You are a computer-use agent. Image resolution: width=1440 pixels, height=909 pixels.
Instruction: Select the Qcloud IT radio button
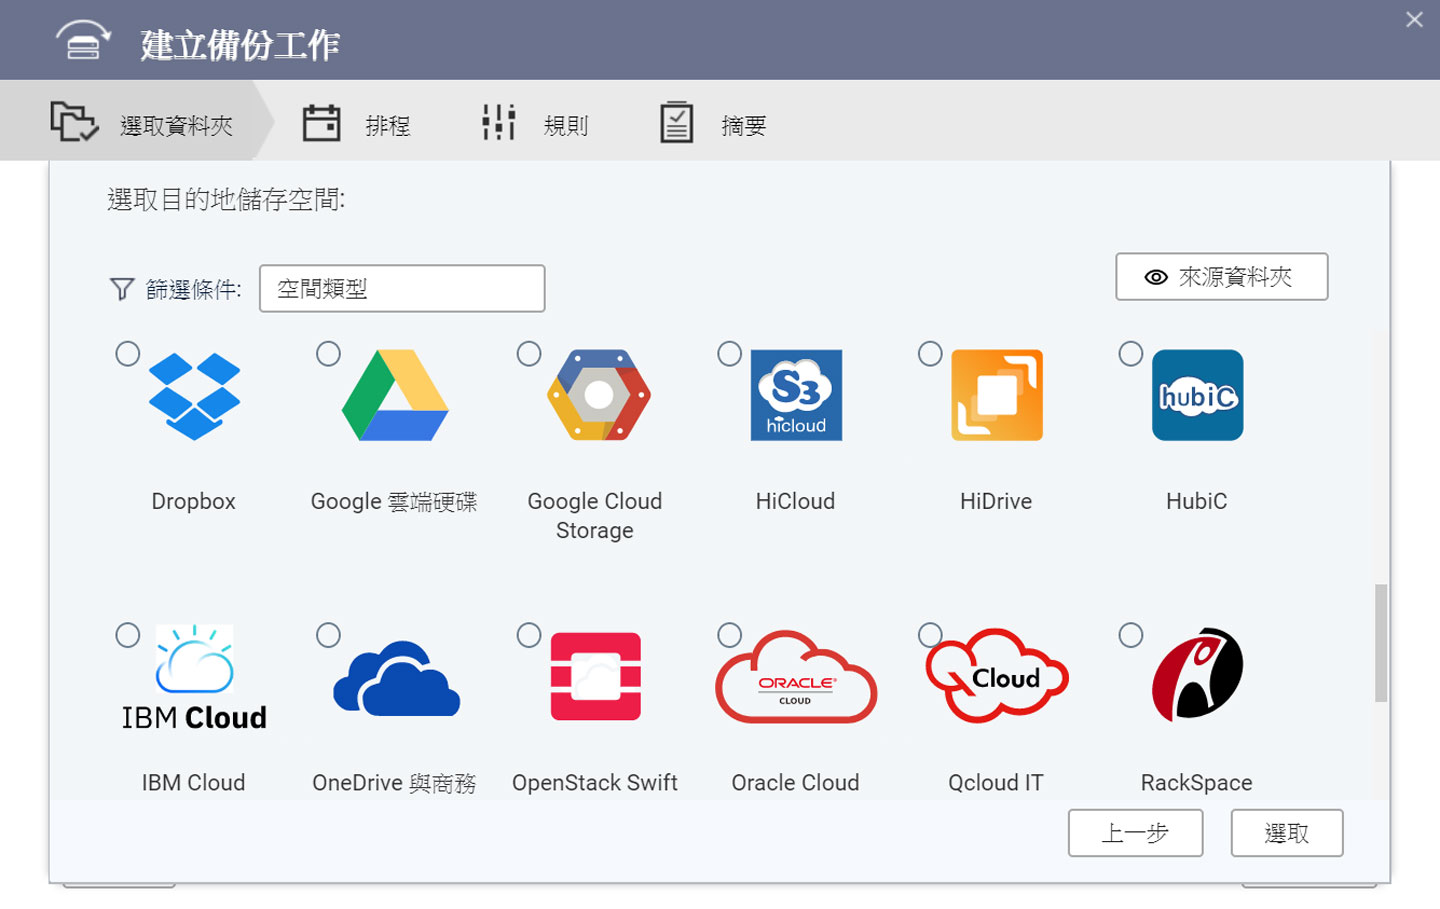pyautogui.click(x=930, y=635)
